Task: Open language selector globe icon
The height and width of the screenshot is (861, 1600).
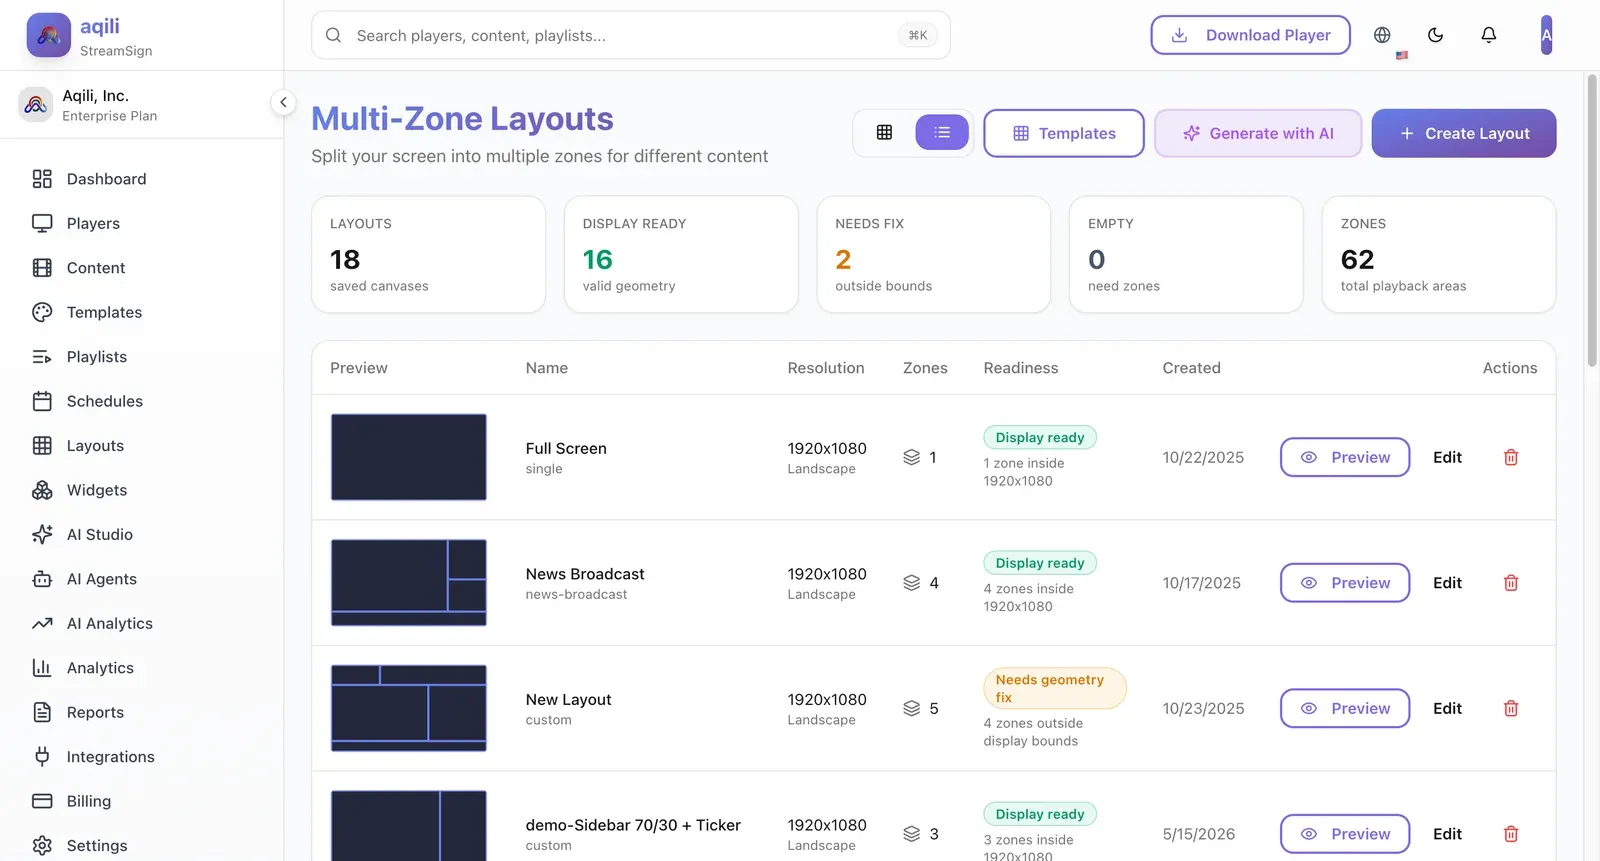Action: click(1382, 35)
